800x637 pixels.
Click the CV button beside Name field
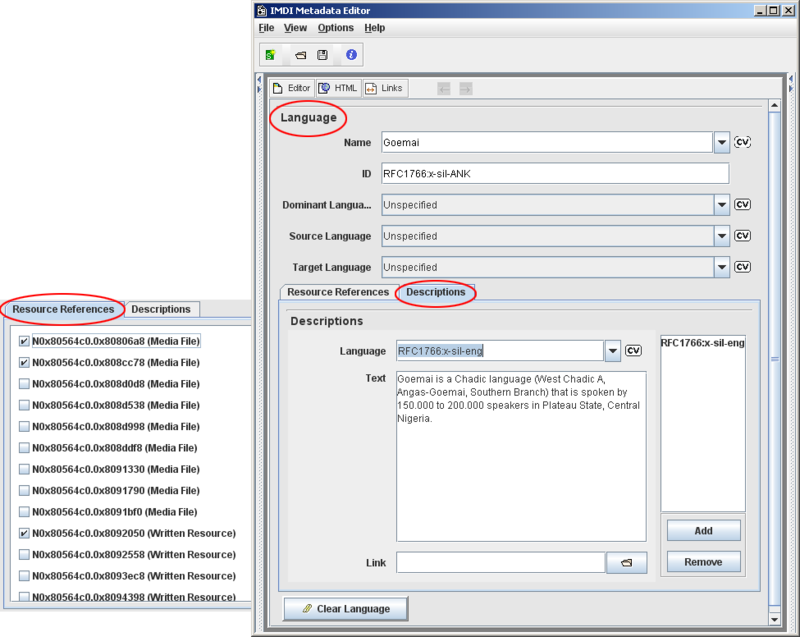742,142
